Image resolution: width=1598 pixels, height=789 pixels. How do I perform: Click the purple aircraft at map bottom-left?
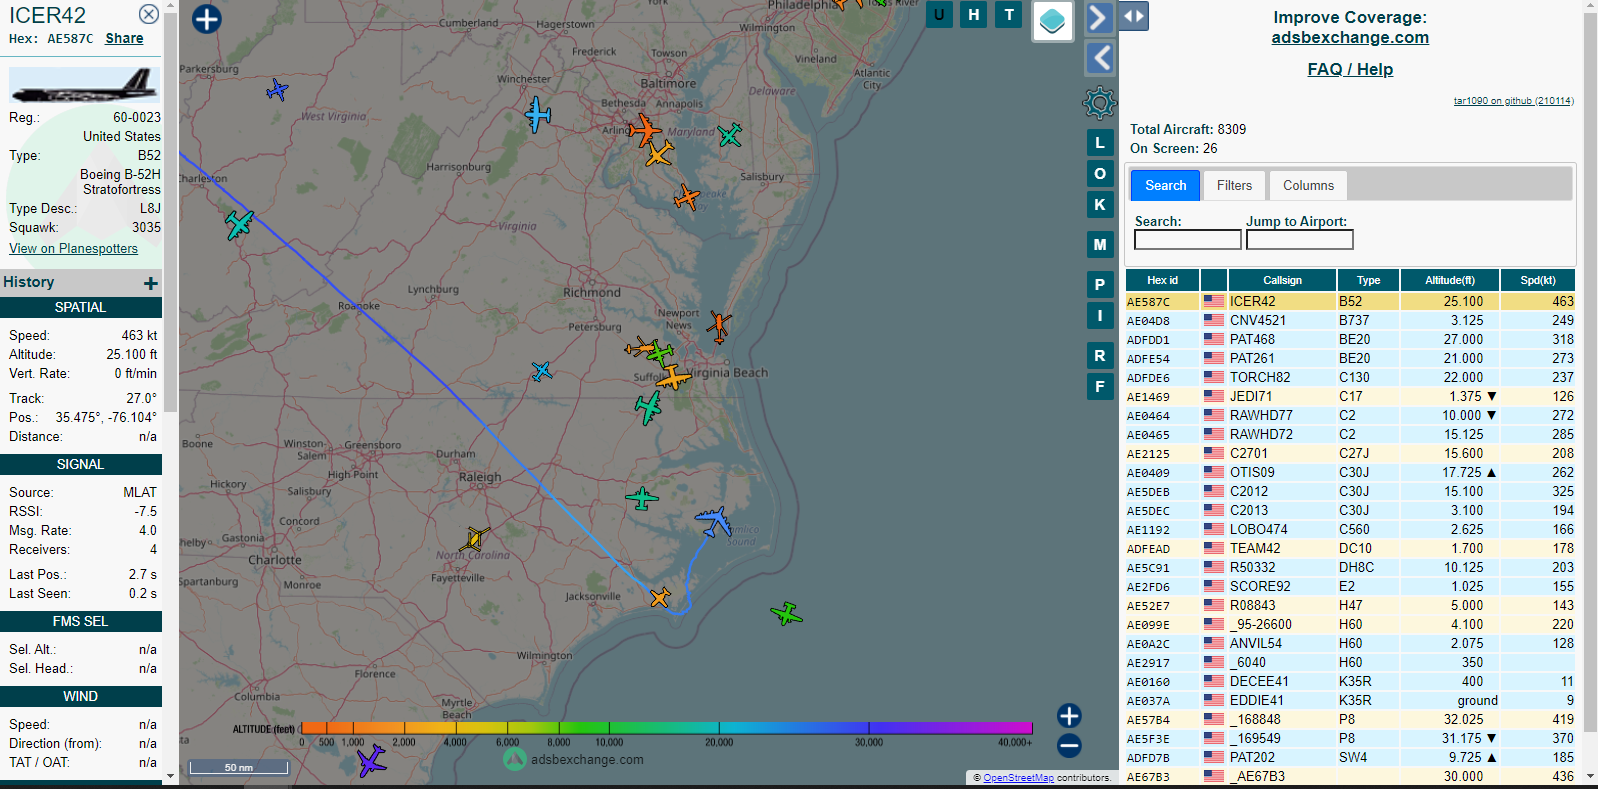371,761
